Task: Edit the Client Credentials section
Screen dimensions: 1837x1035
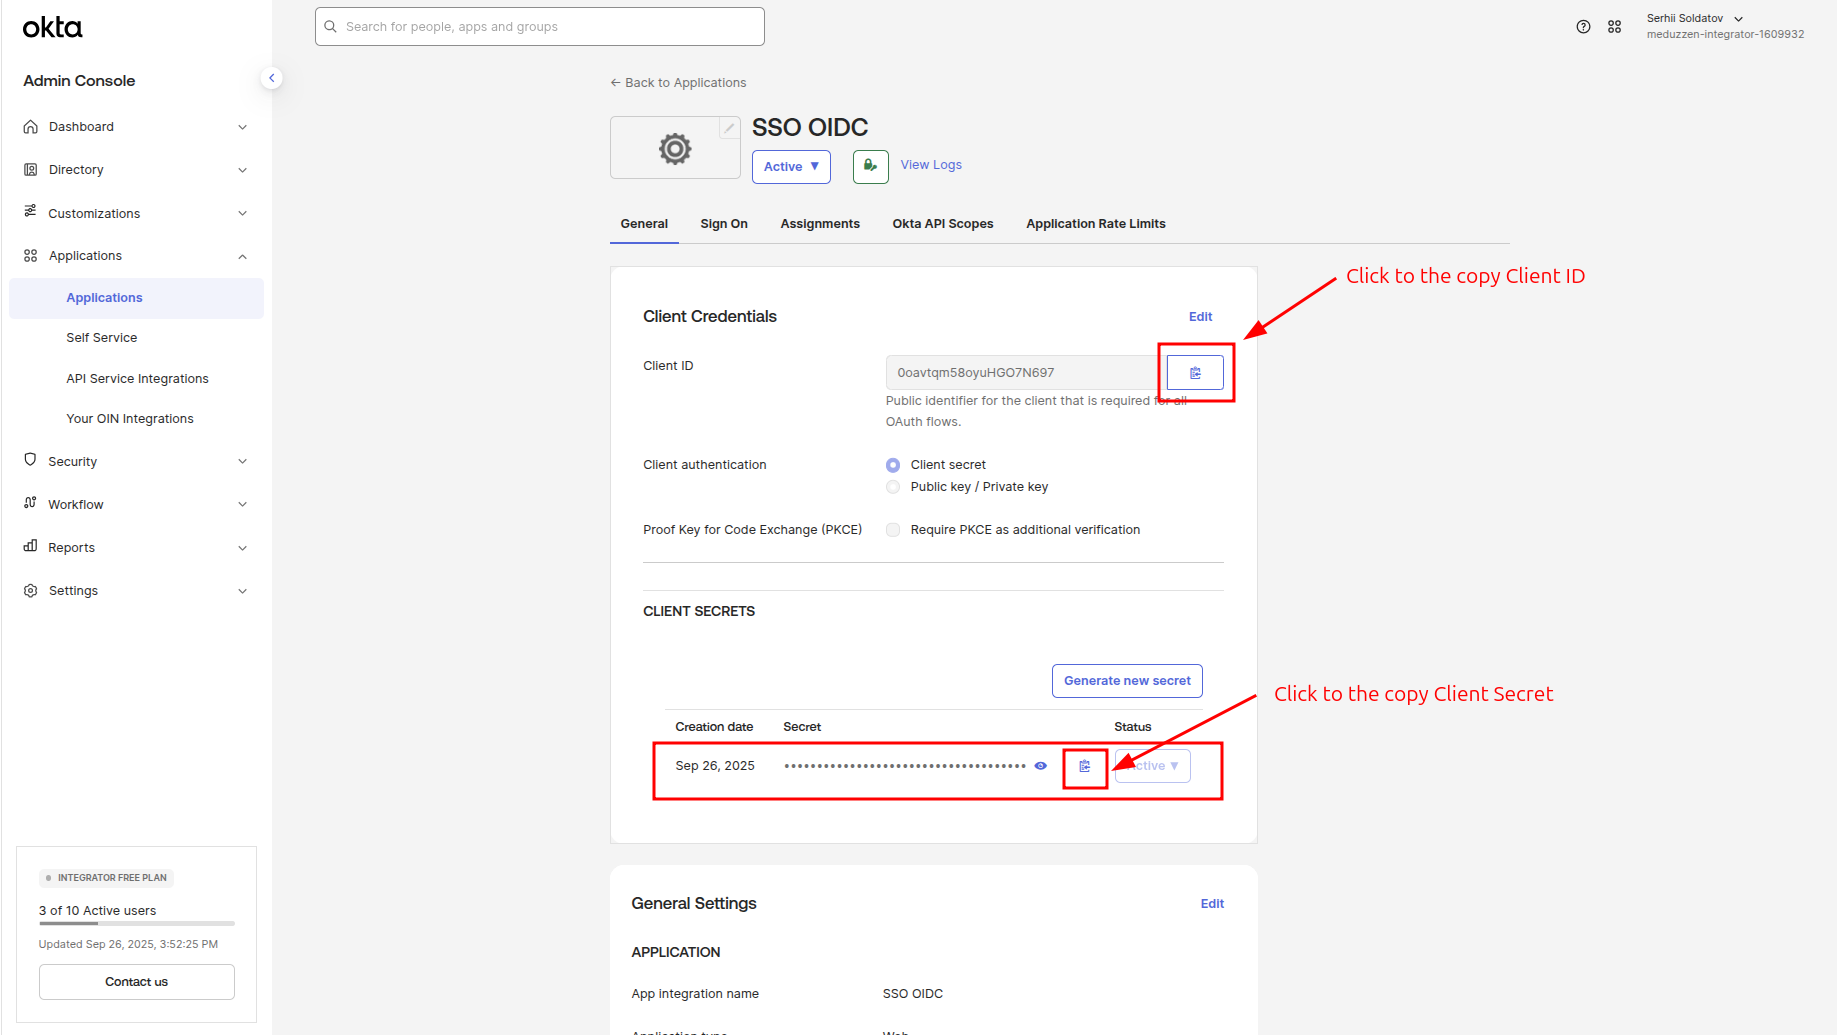Action: tap(1200, 317)
